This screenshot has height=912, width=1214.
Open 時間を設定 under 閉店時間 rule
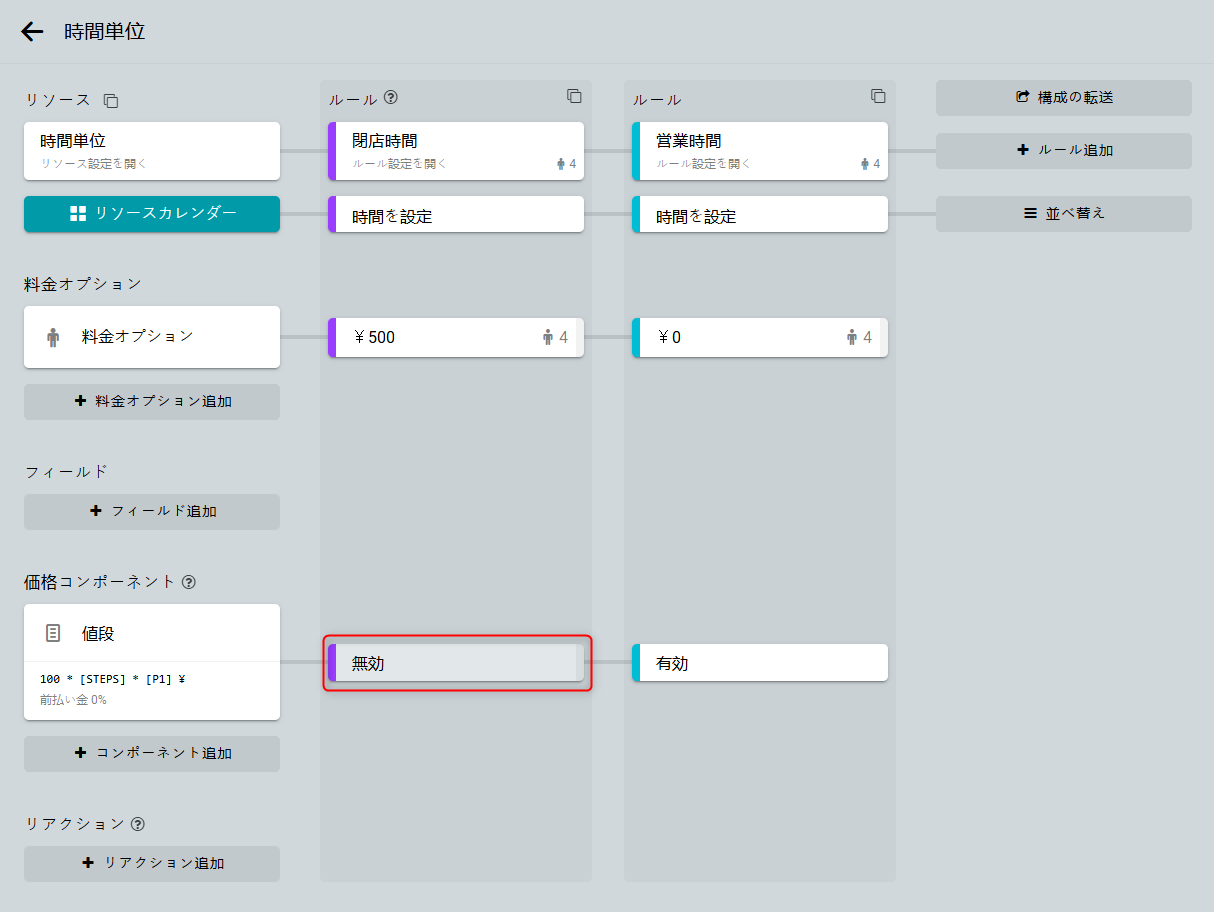pos(456,215)
